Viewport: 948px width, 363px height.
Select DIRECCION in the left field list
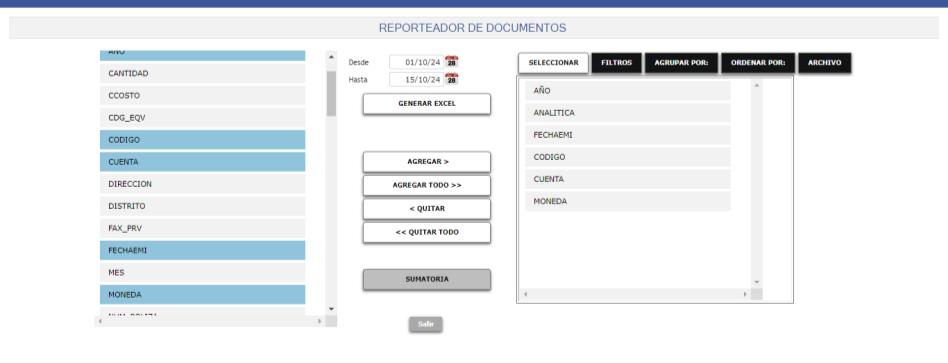click(x=203, y=184)
